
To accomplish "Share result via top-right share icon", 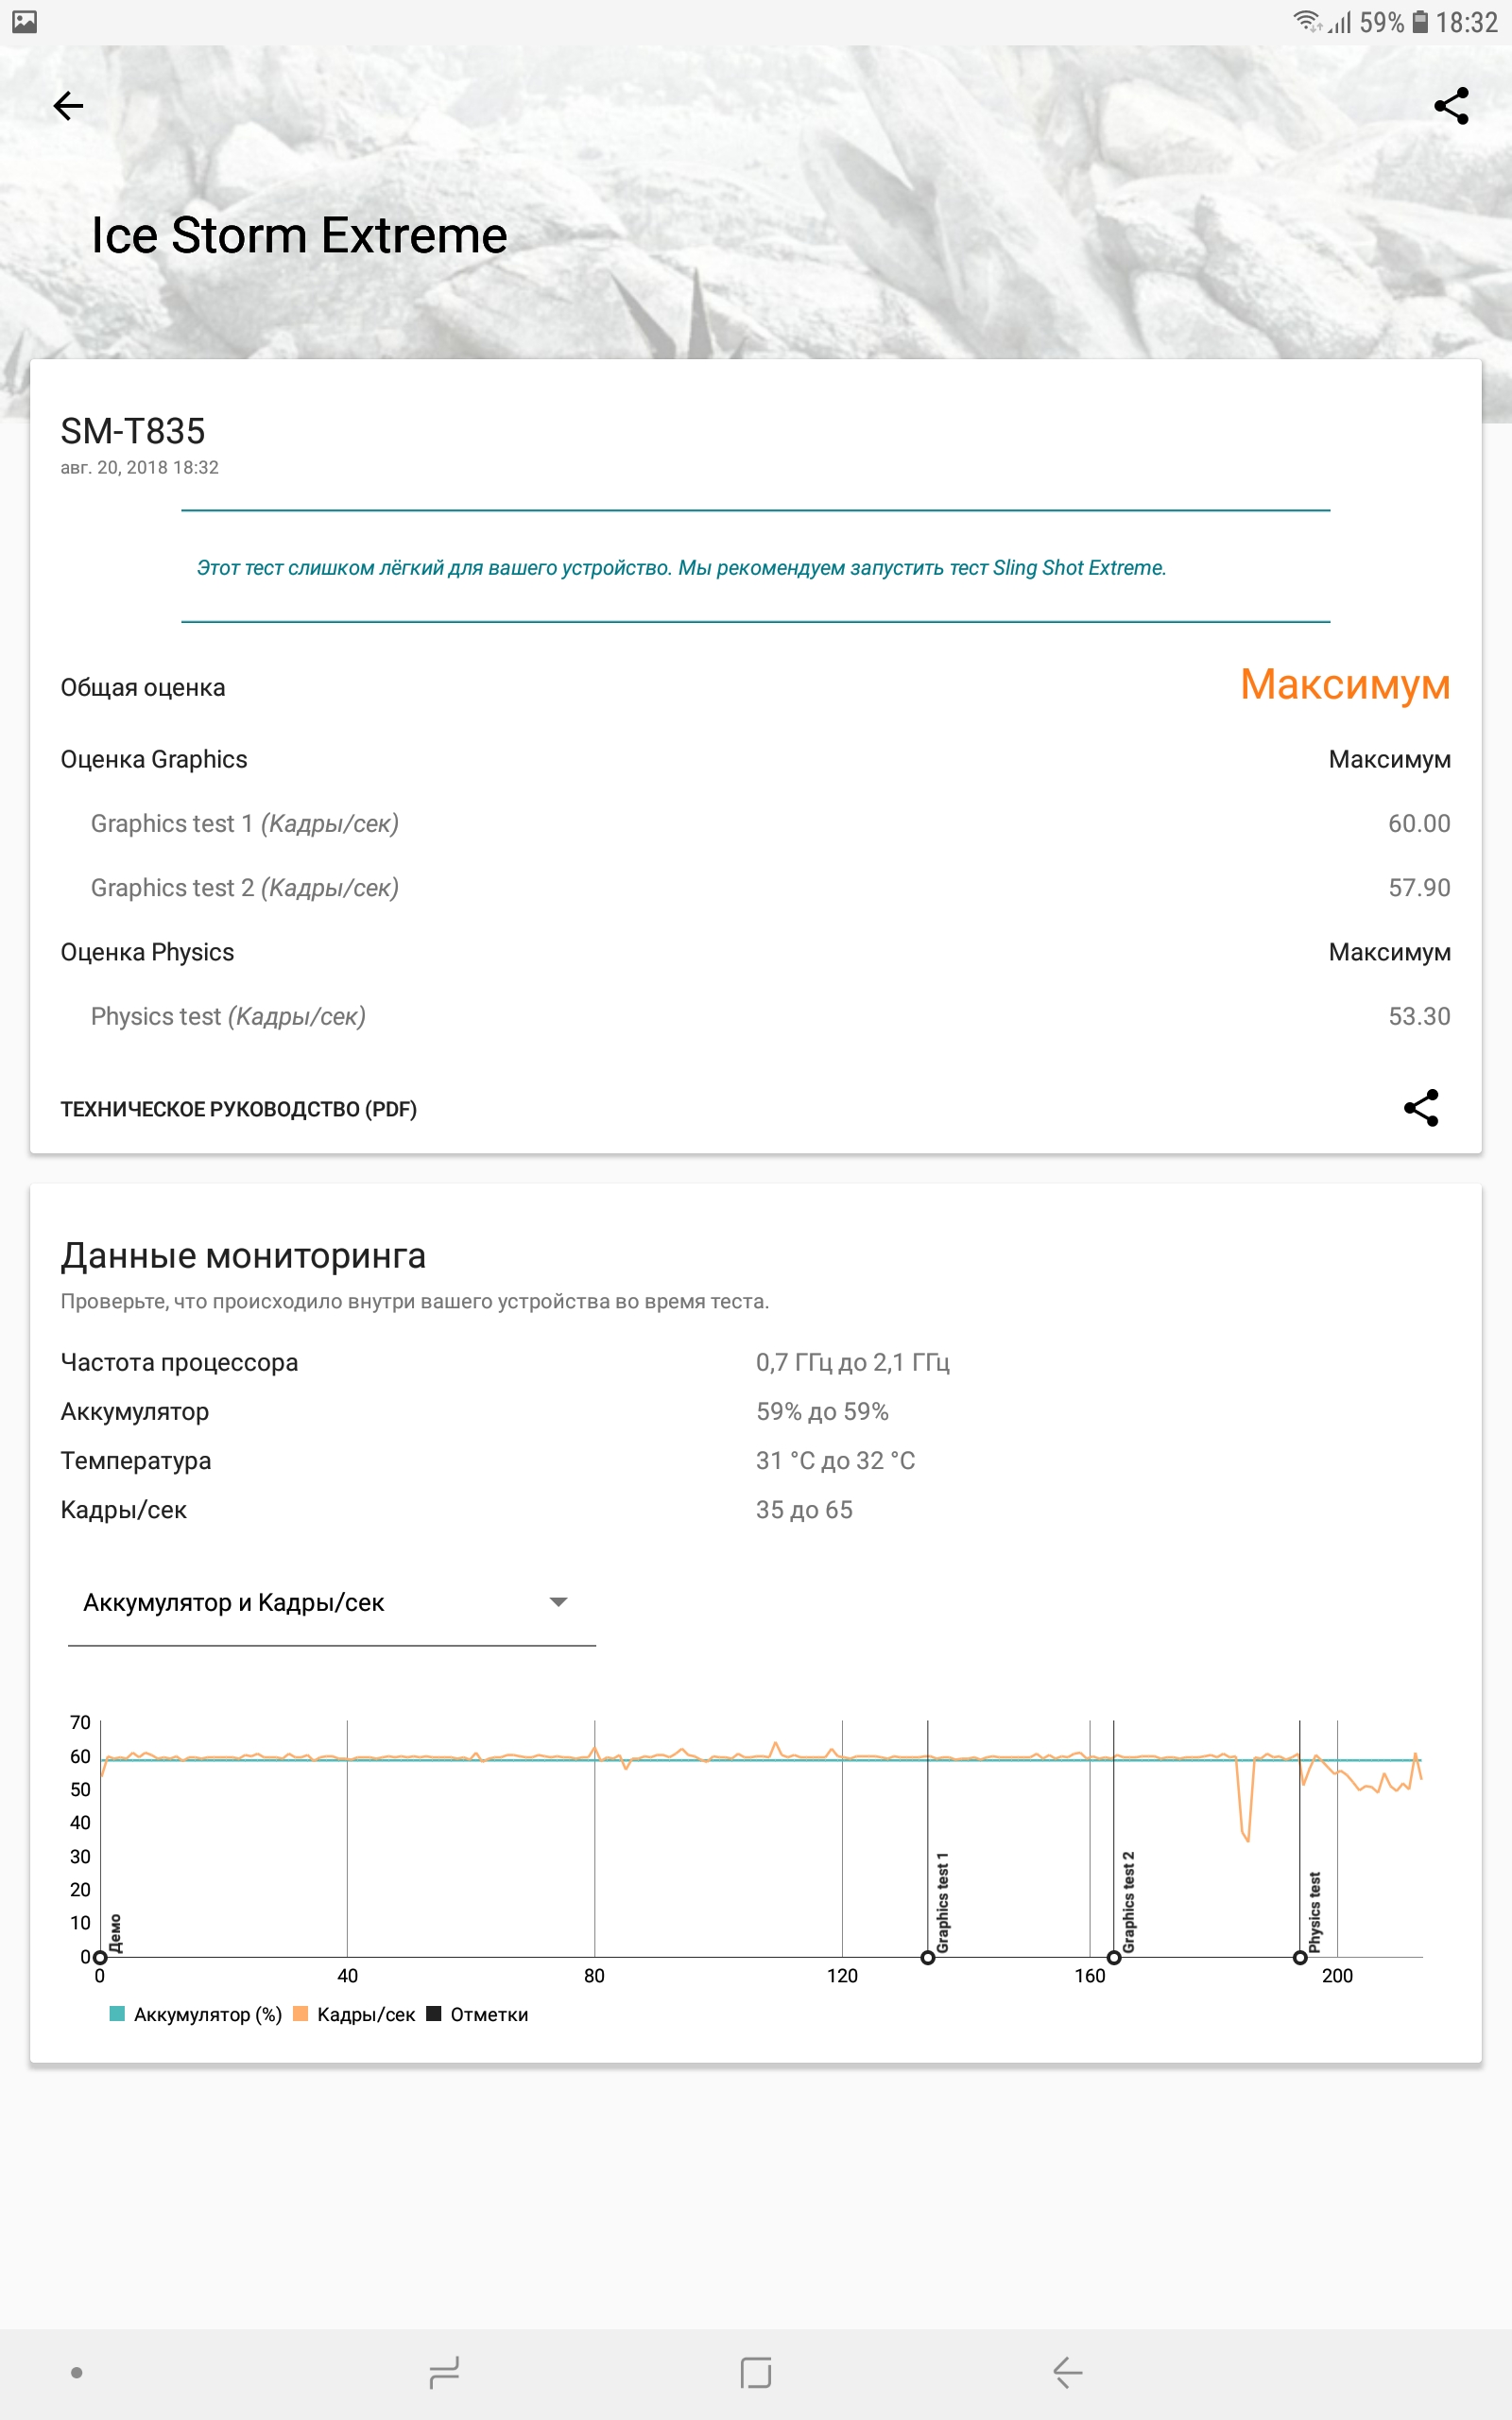I will coord(1451,105).
